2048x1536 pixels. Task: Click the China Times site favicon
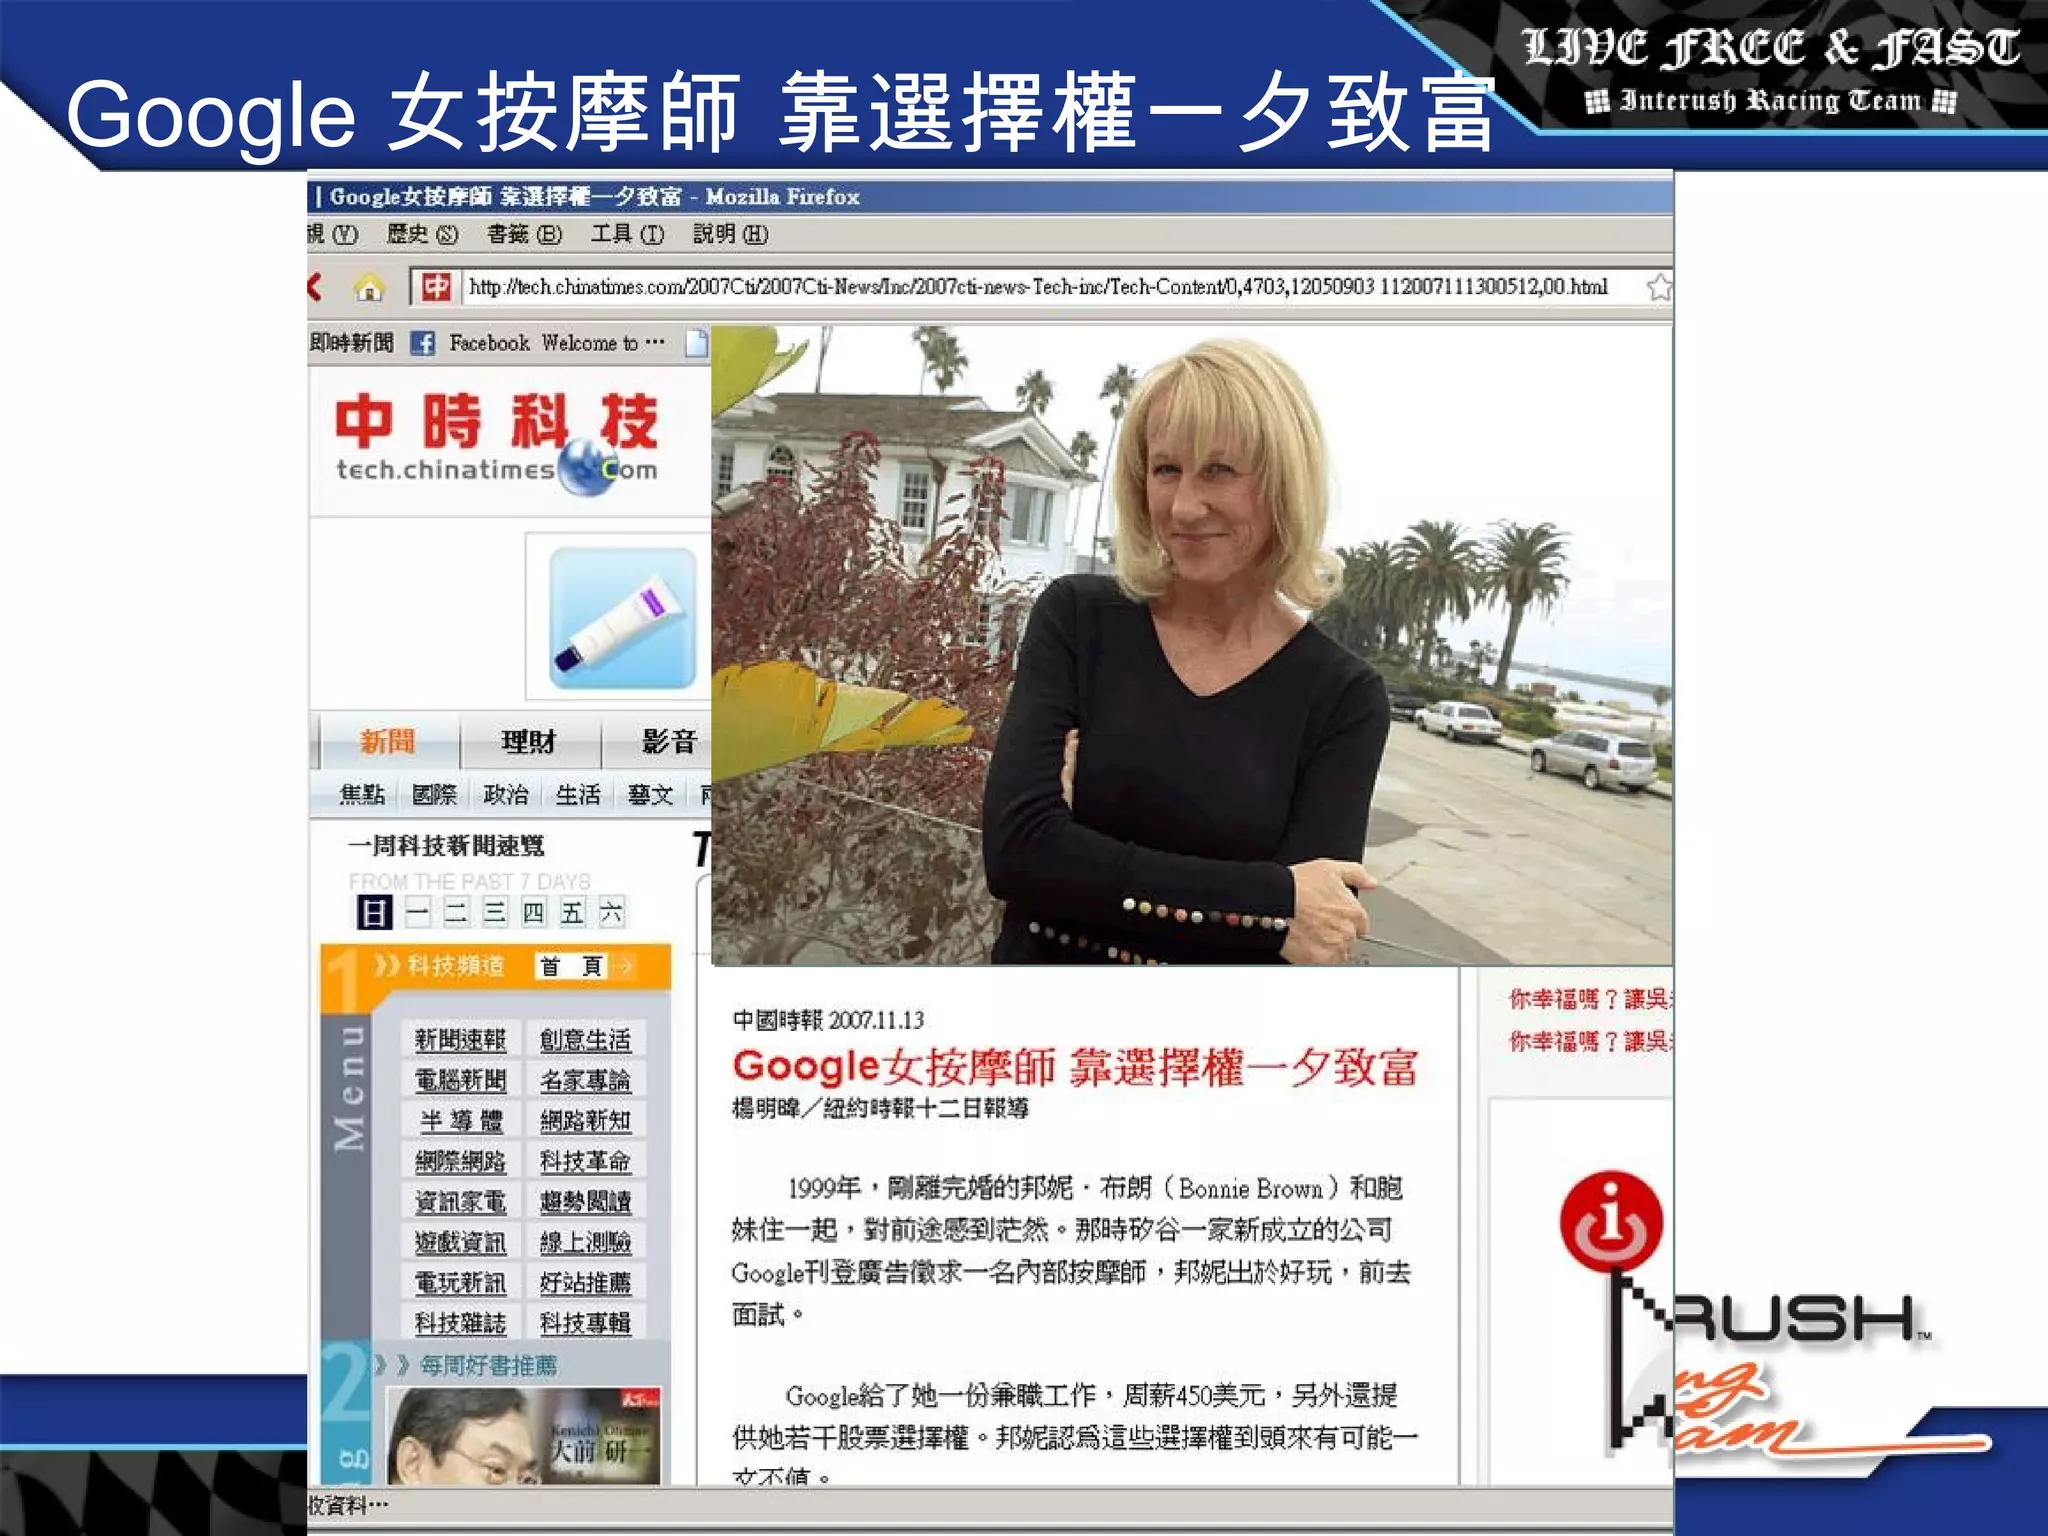[x=436, y=288]
